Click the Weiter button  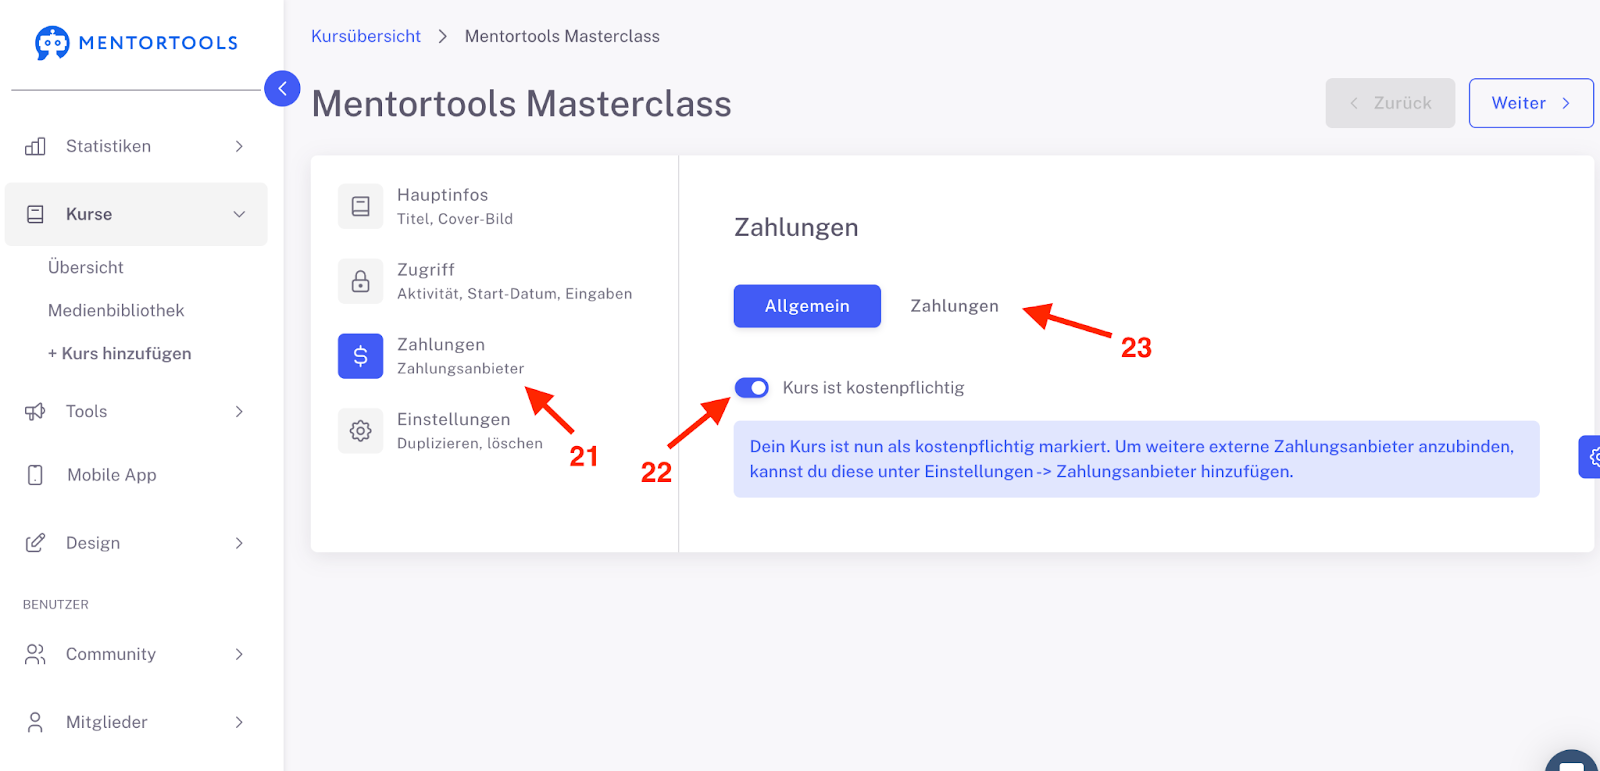(1530, 103)
